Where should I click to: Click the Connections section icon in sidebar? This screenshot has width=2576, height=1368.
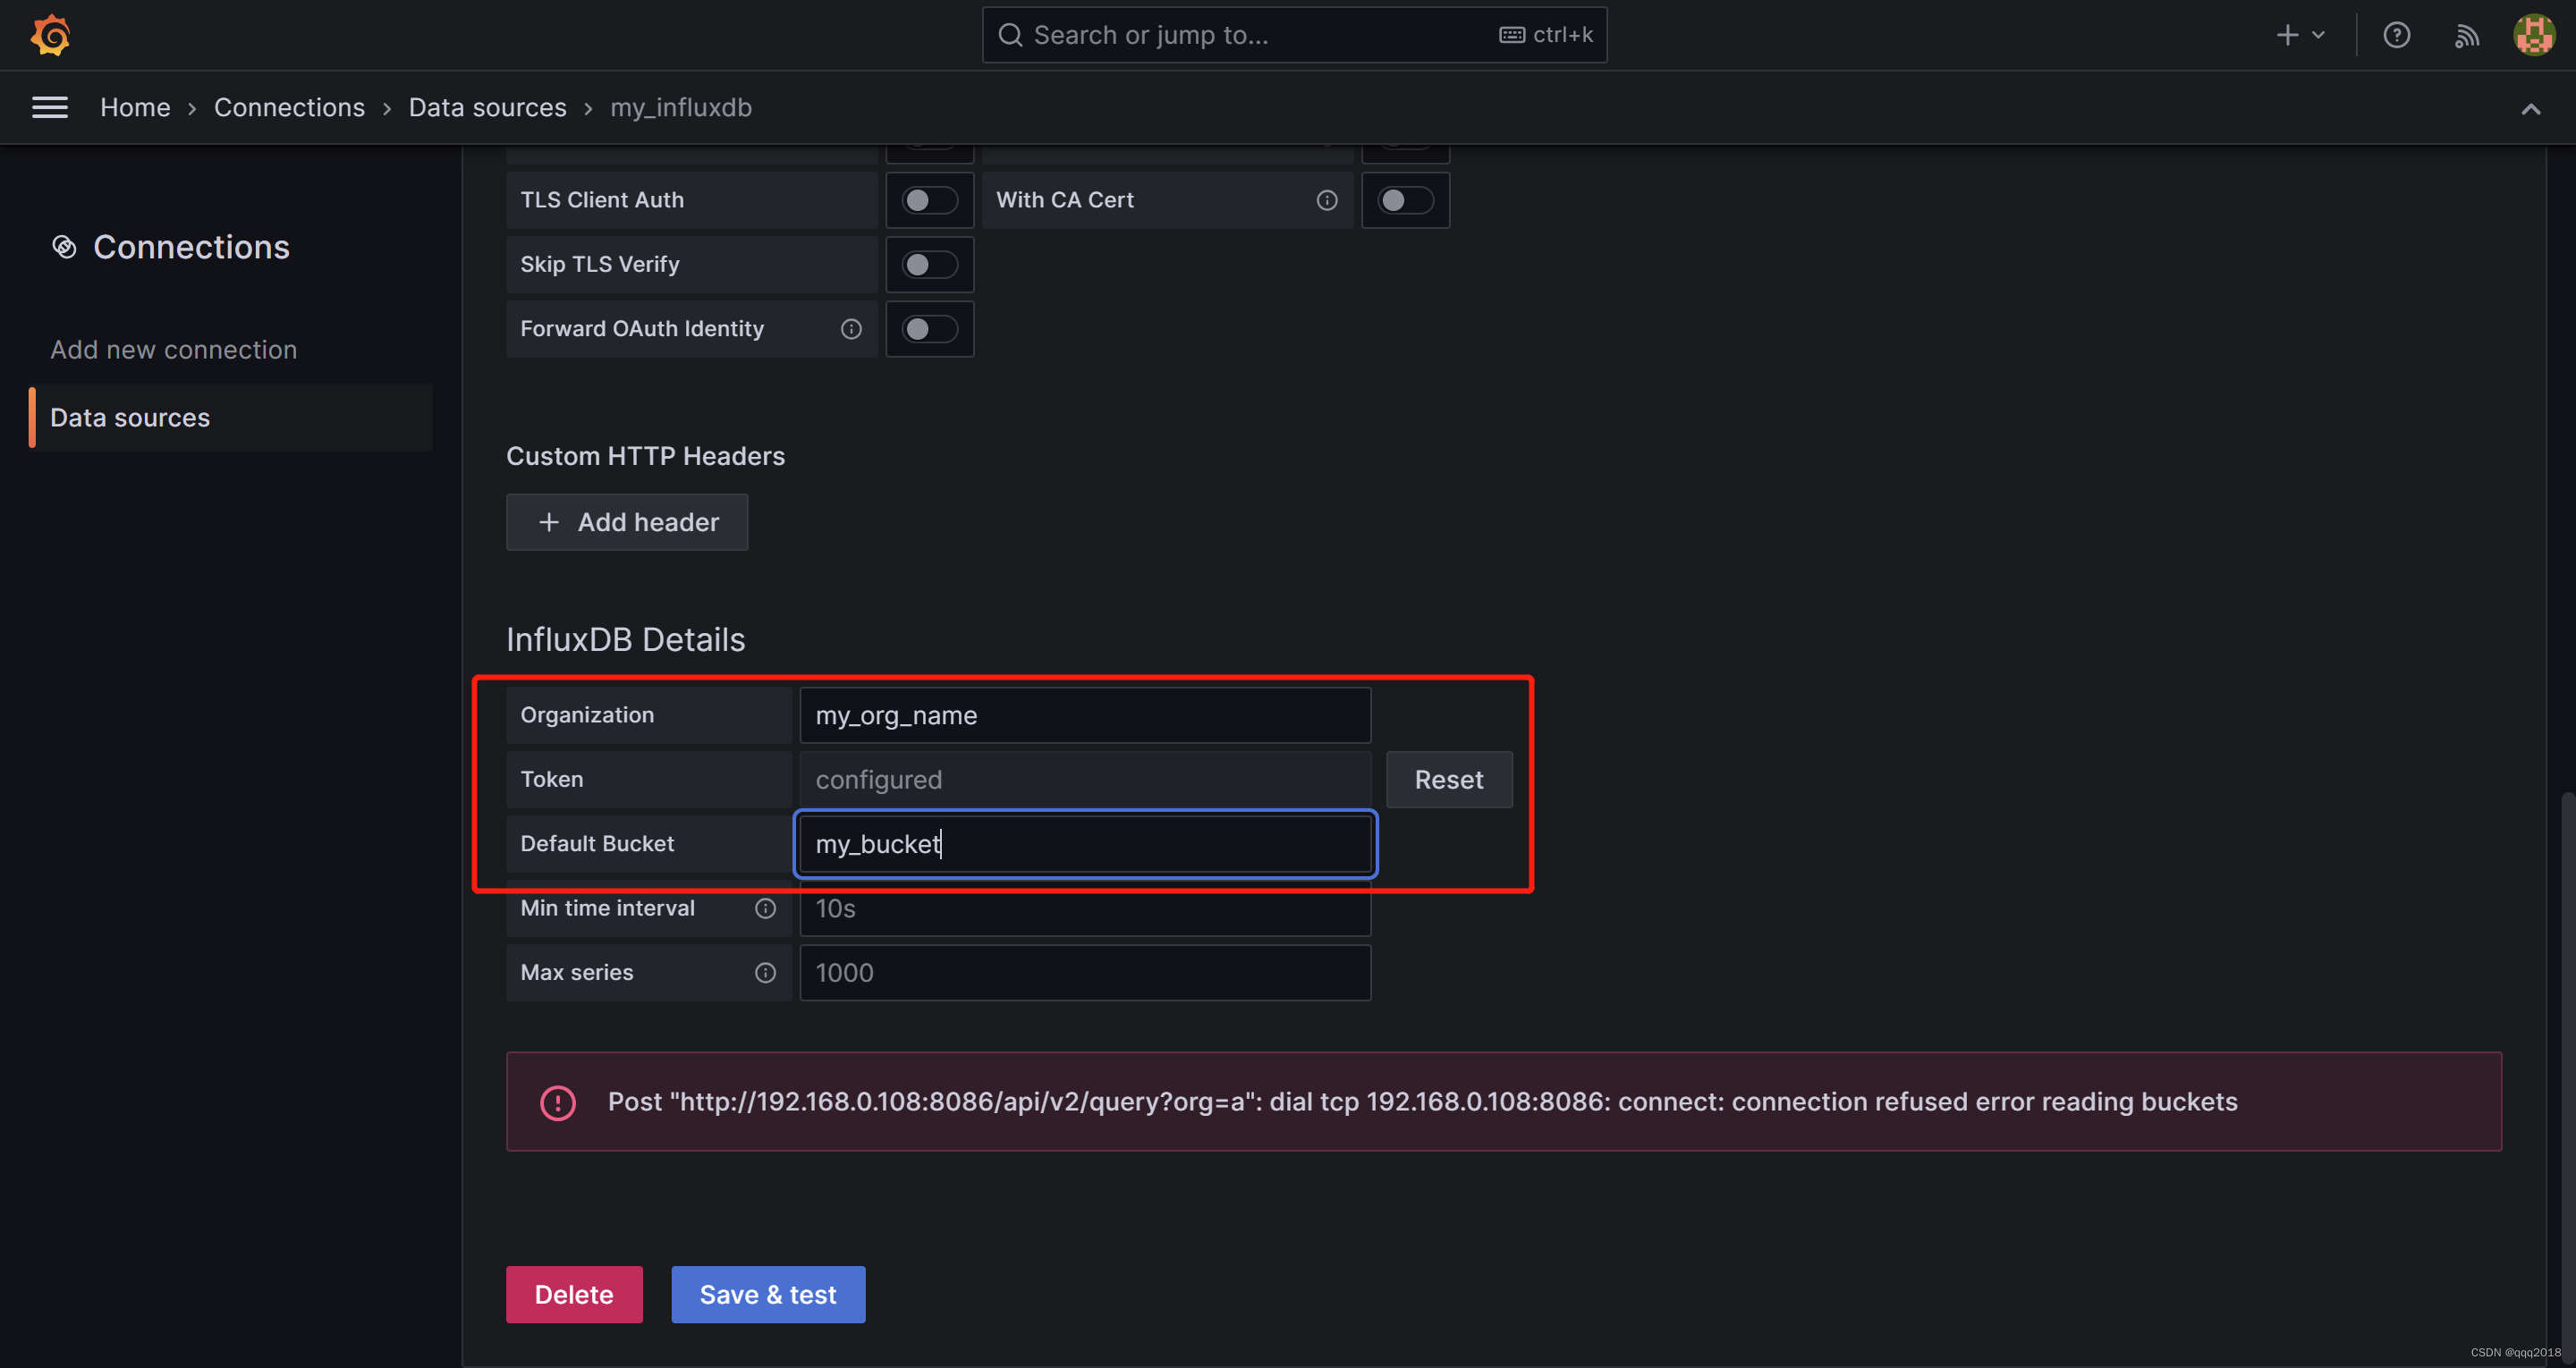[x=64, y=247]
